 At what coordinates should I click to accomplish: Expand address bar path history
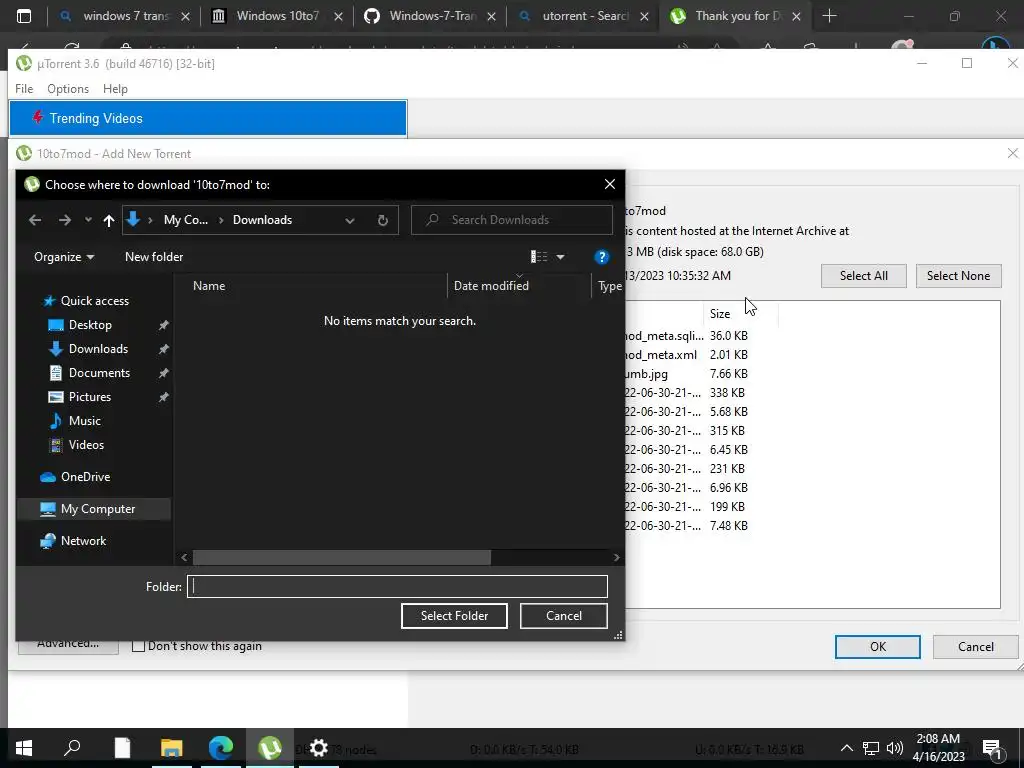(350, 220)
